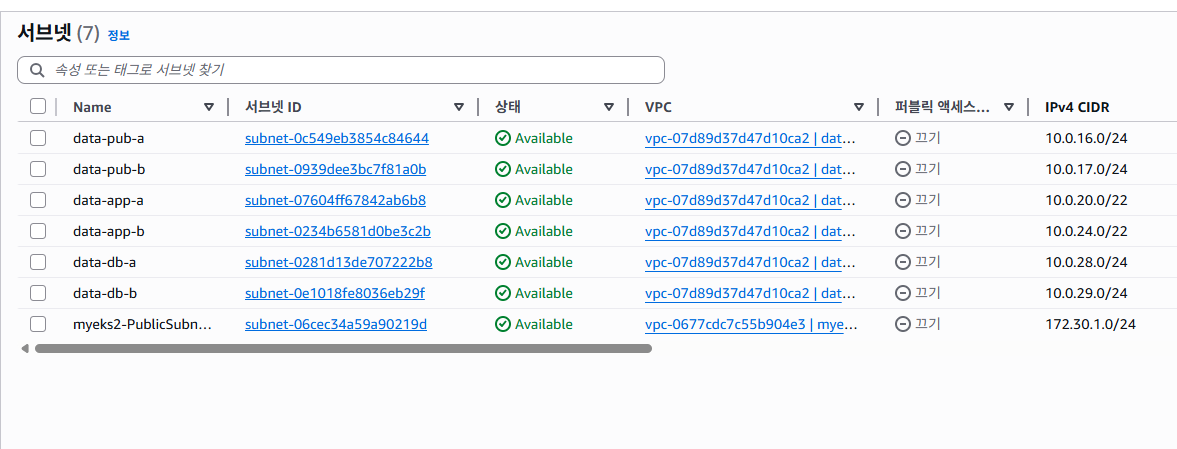Click the 끄기 off icon for data-db-b
1177x449 pixels.
[x=903, y=293]
